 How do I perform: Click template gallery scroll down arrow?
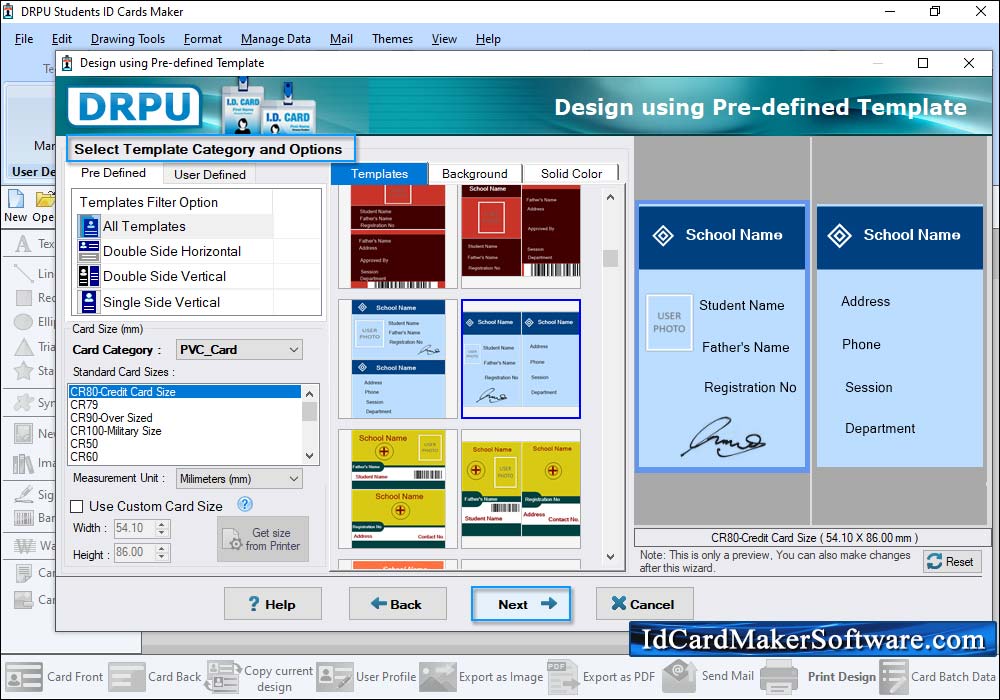point(610,557)
